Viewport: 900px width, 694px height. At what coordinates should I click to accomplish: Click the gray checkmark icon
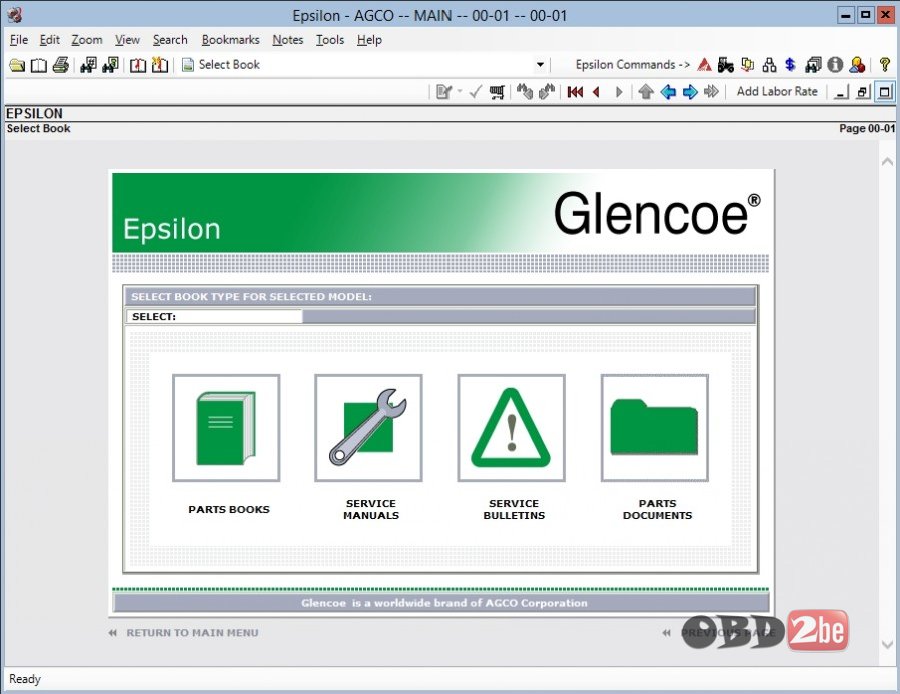point(475,92)
